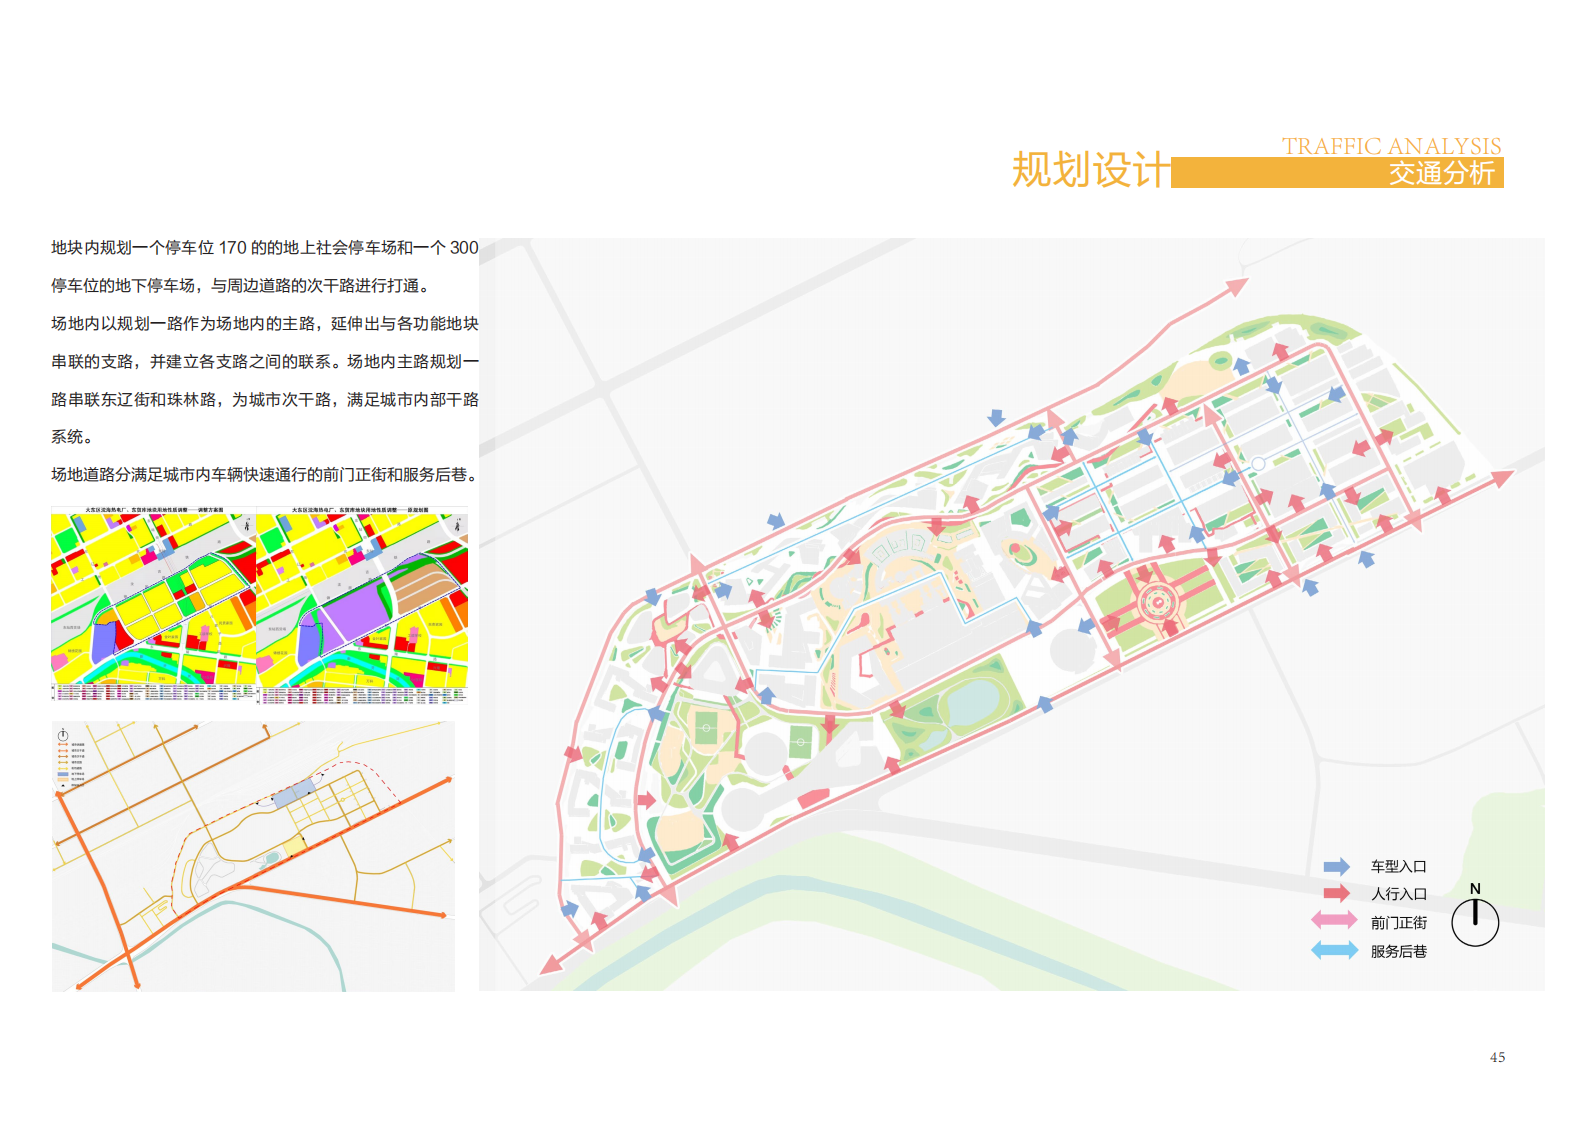Viewport: 1587px width, 1122px height.
Task: Select the 人行入口 legend label
Action: 1398,894
